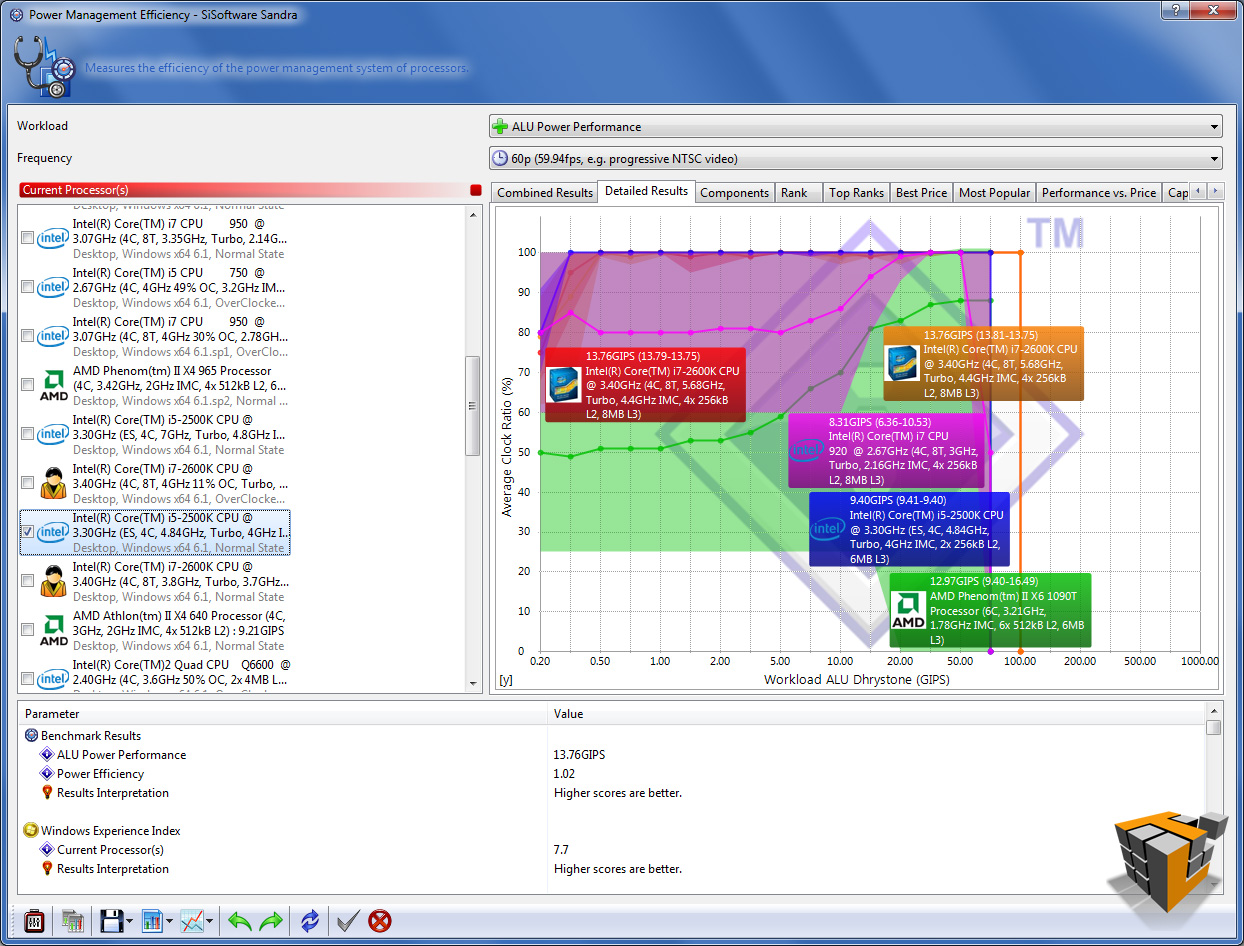
Task: Check the i7-2600K 4GHz 11% OC checkbox
Action: (x=27, y=484)
